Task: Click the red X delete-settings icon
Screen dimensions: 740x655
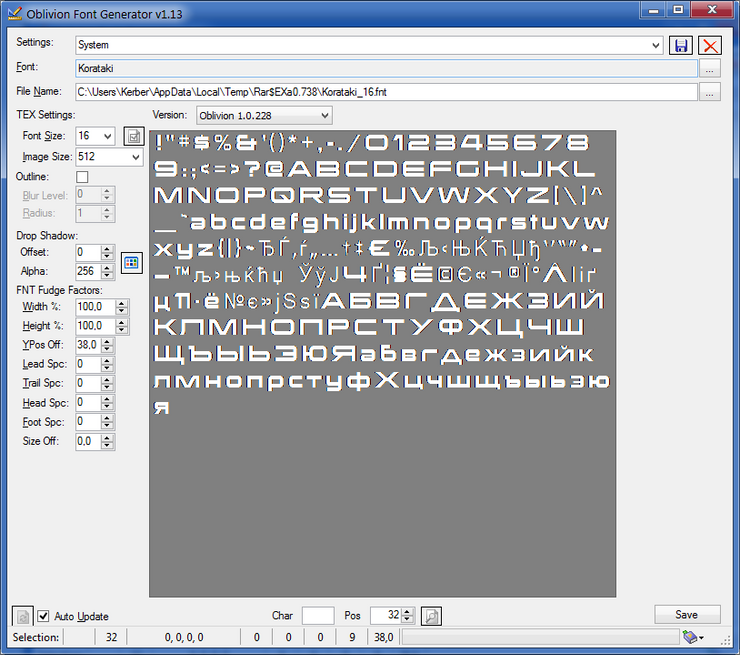Action: point(710,45)
